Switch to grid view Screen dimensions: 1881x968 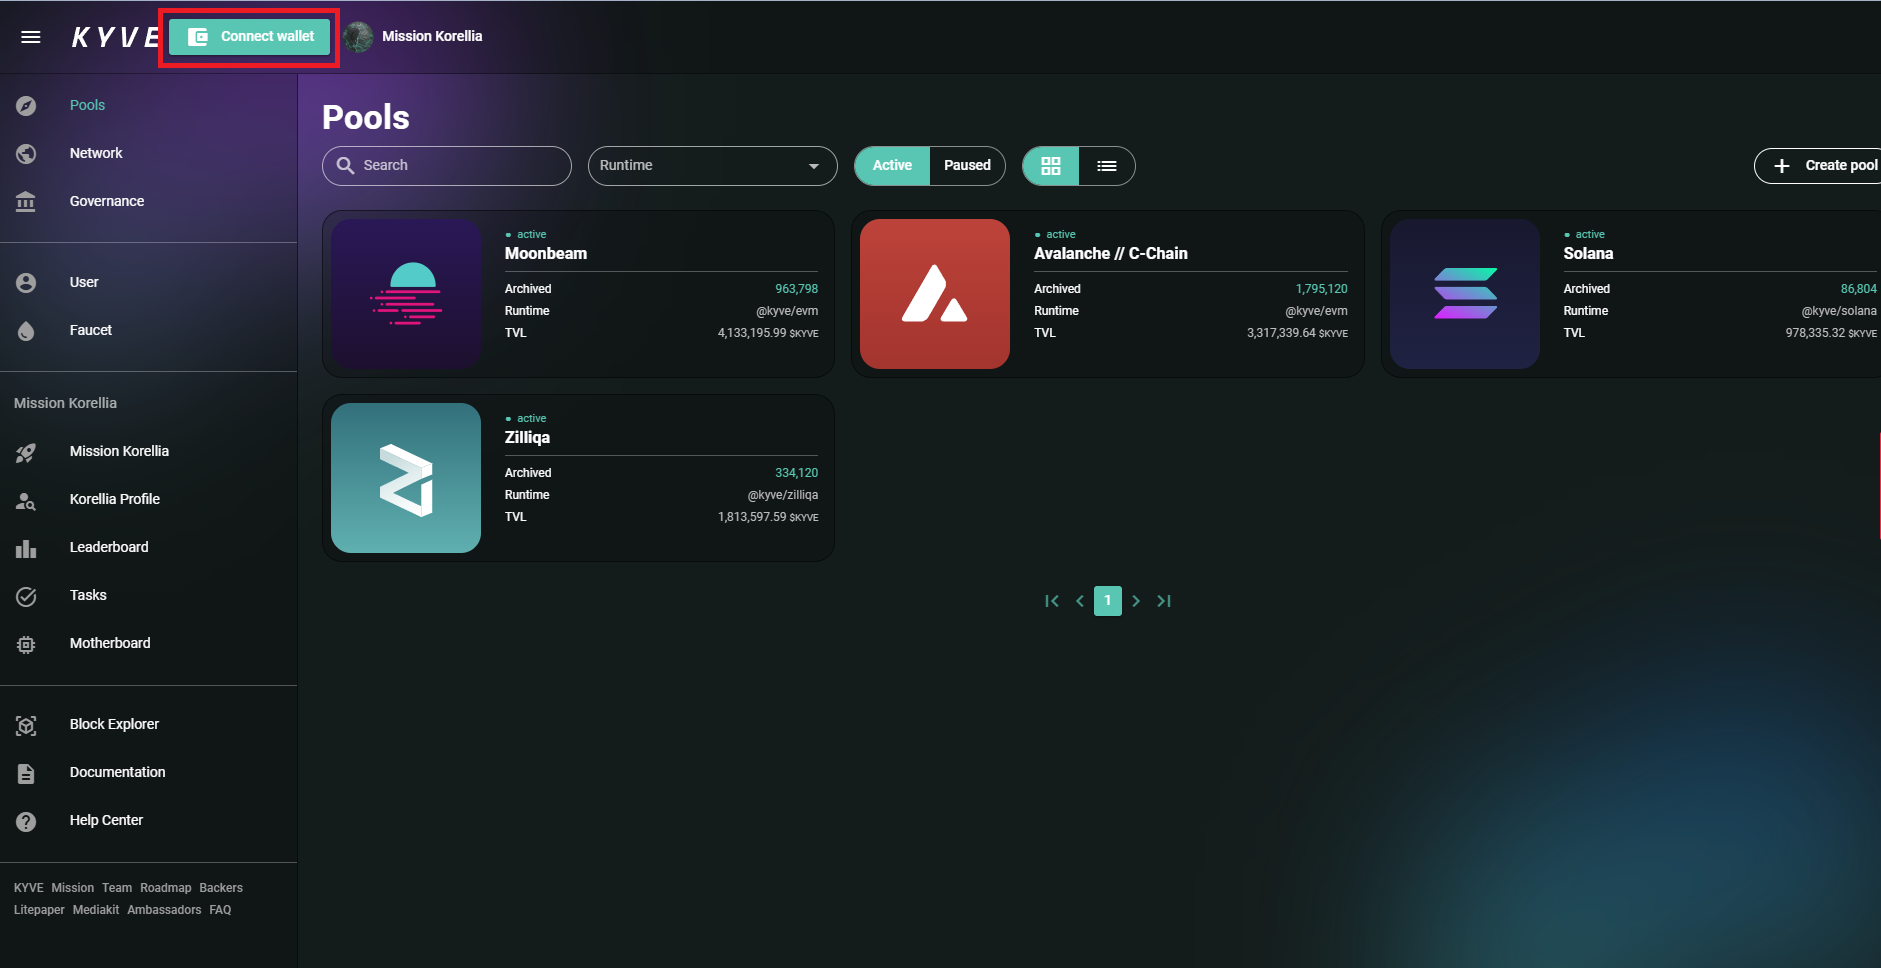coord(1051,166)
